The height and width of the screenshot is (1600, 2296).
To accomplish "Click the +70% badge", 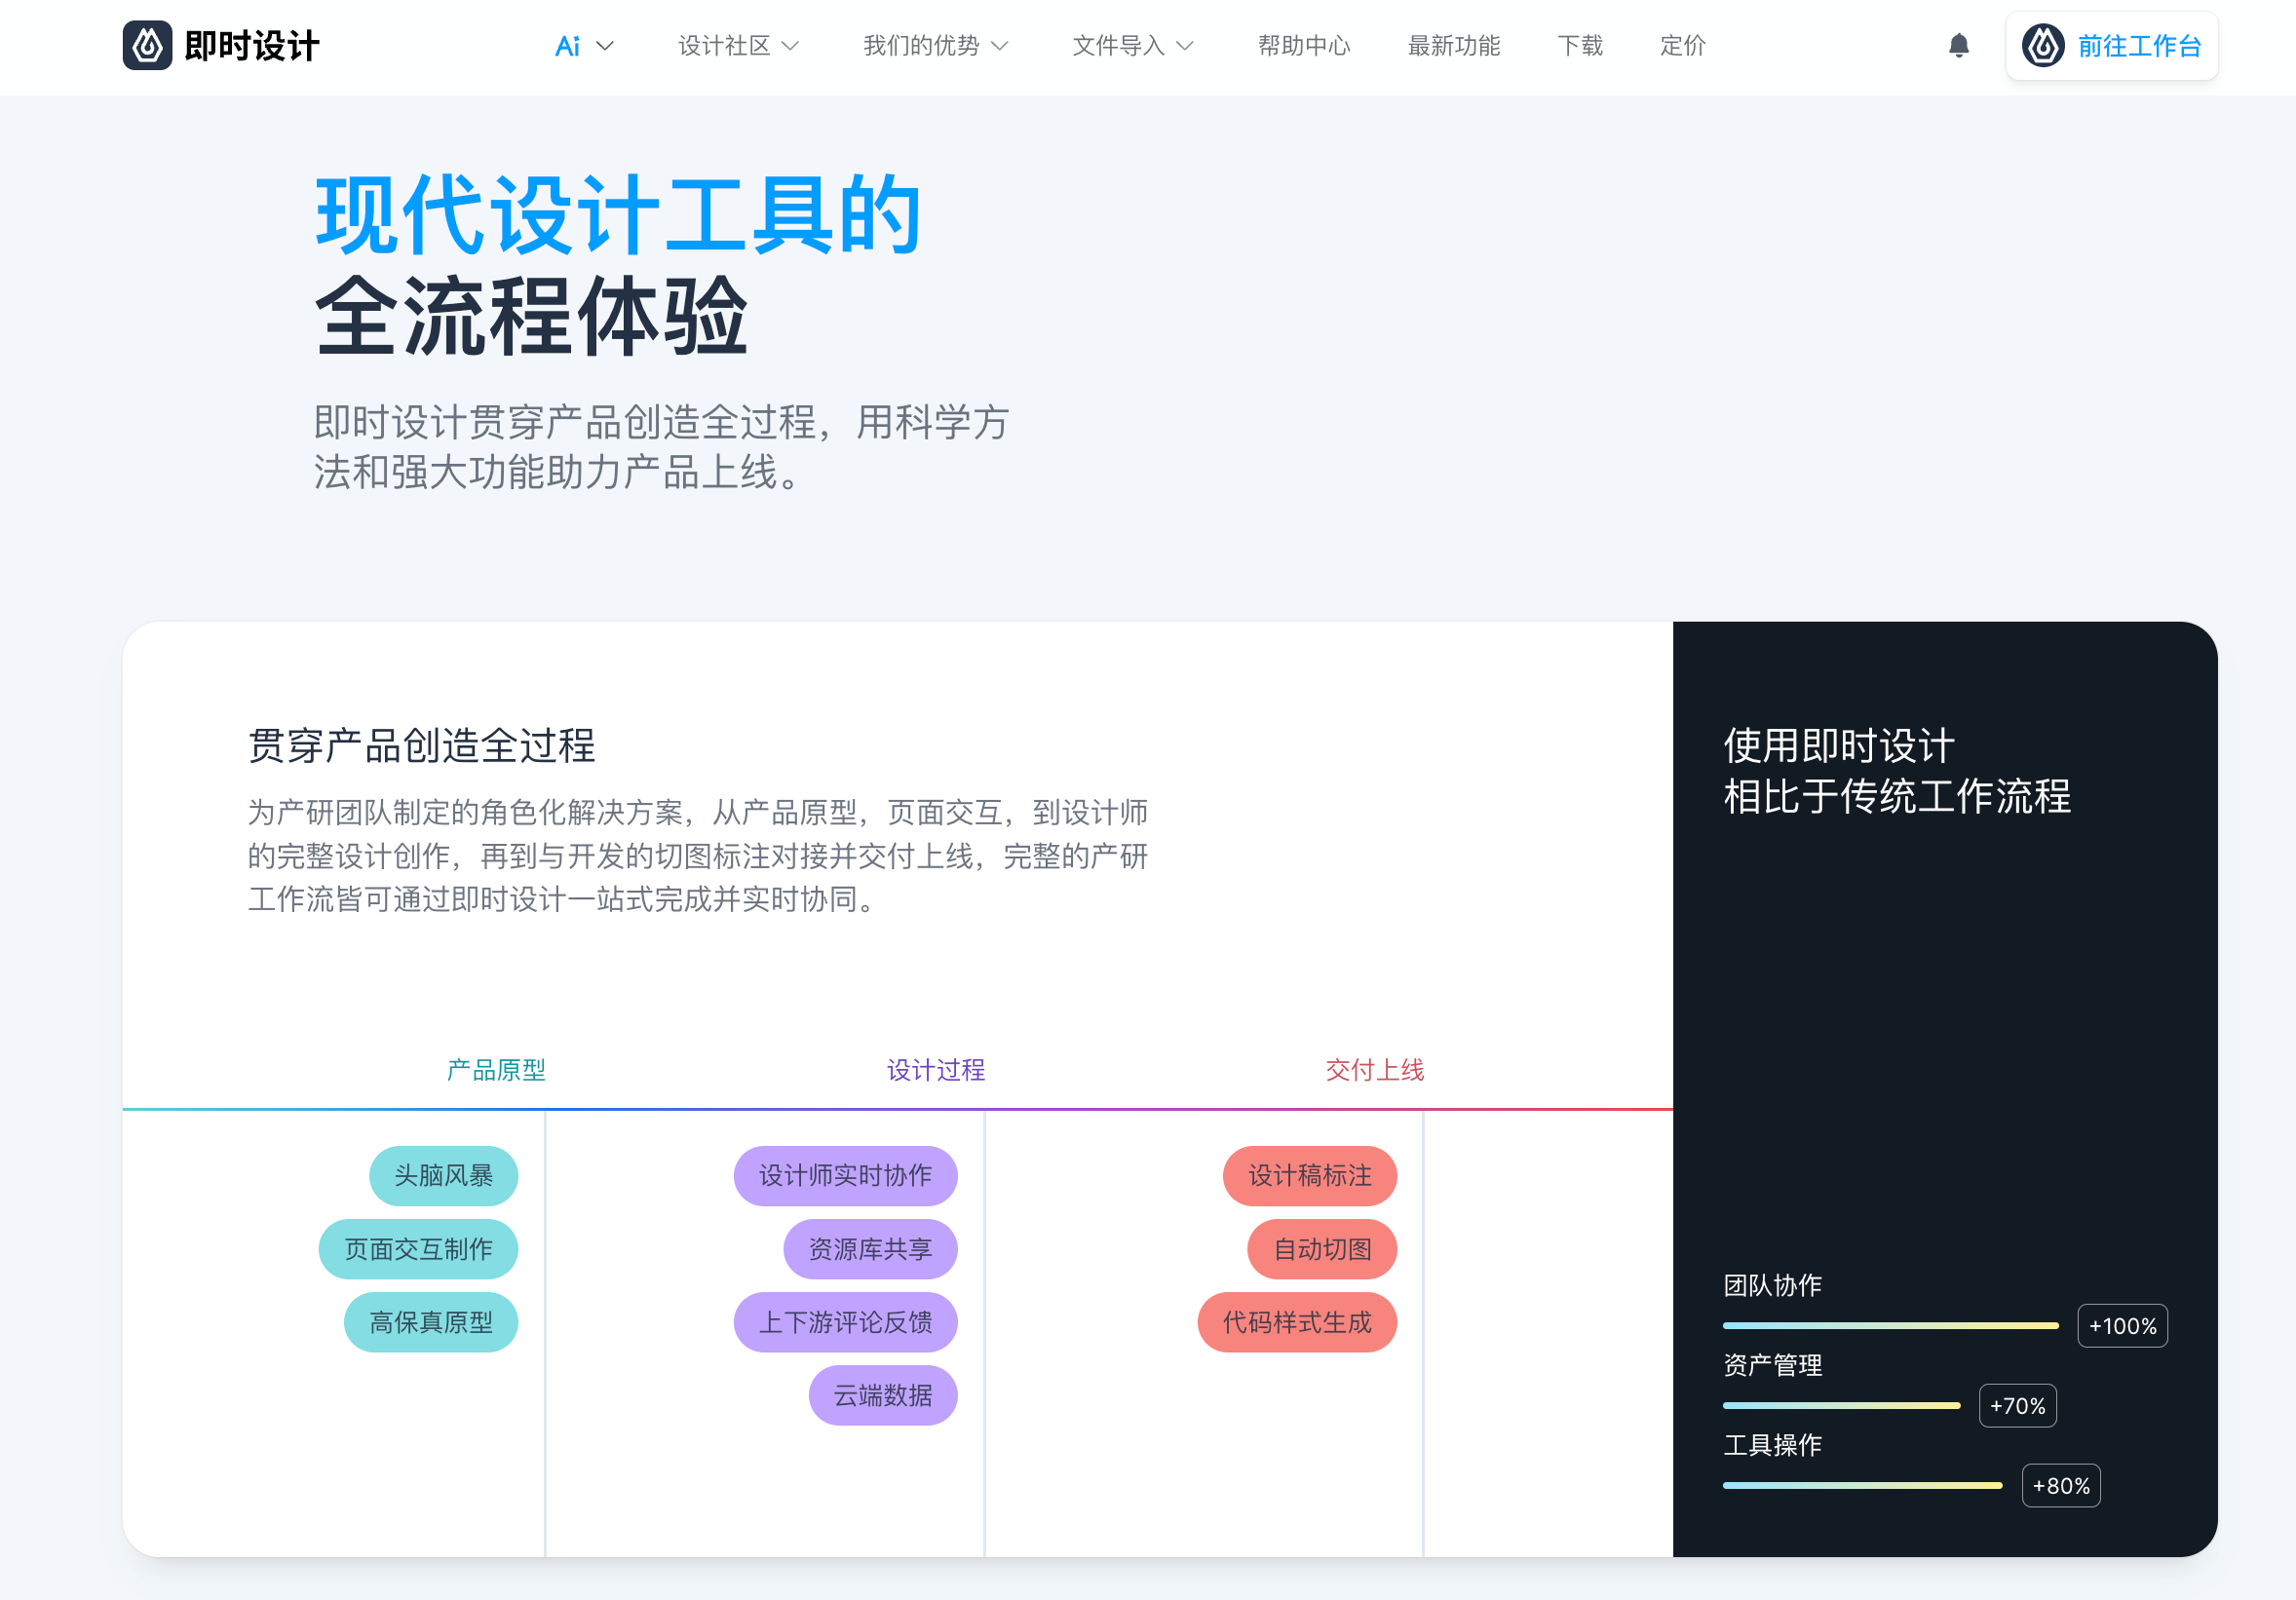I will [x=2018, y=1406].
